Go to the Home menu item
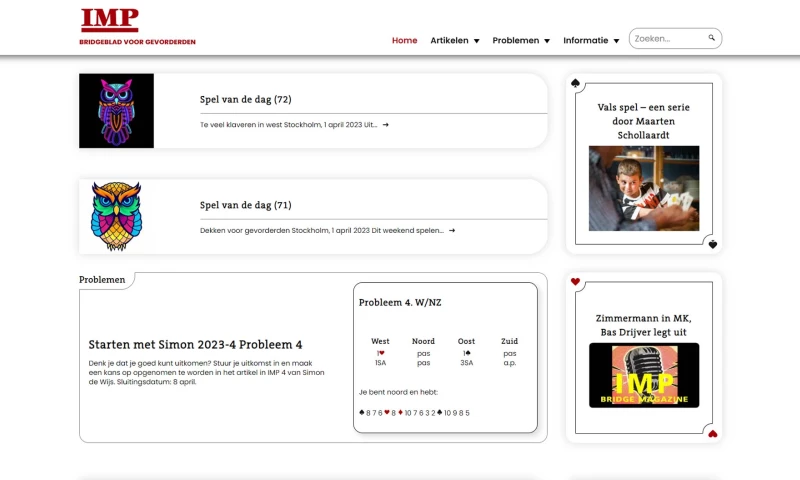The image size is (800, 480). (x=404, y=41)
